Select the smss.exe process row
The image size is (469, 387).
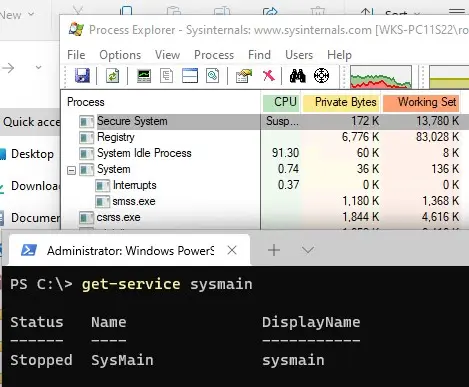click(x=265, y=201)
